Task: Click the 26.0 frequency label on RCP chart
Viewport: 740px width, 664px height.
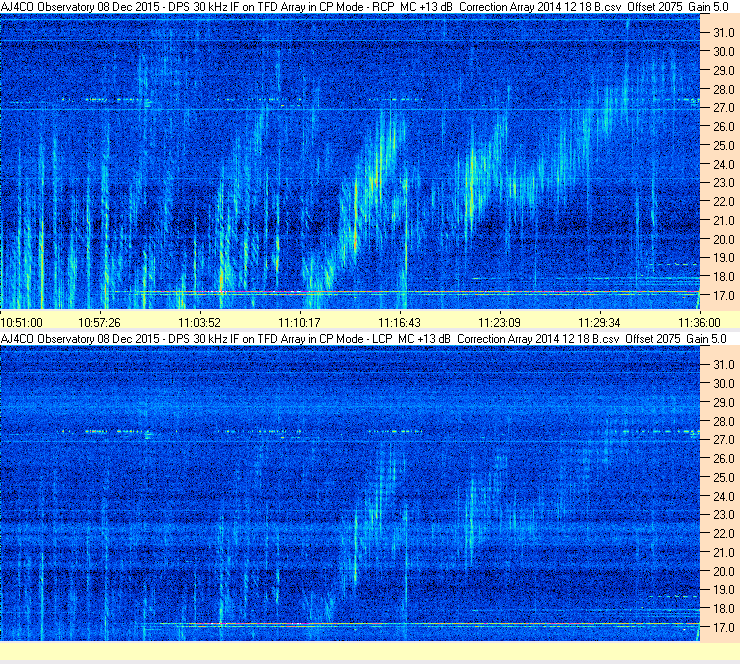Action: click(x=723, y=126)
